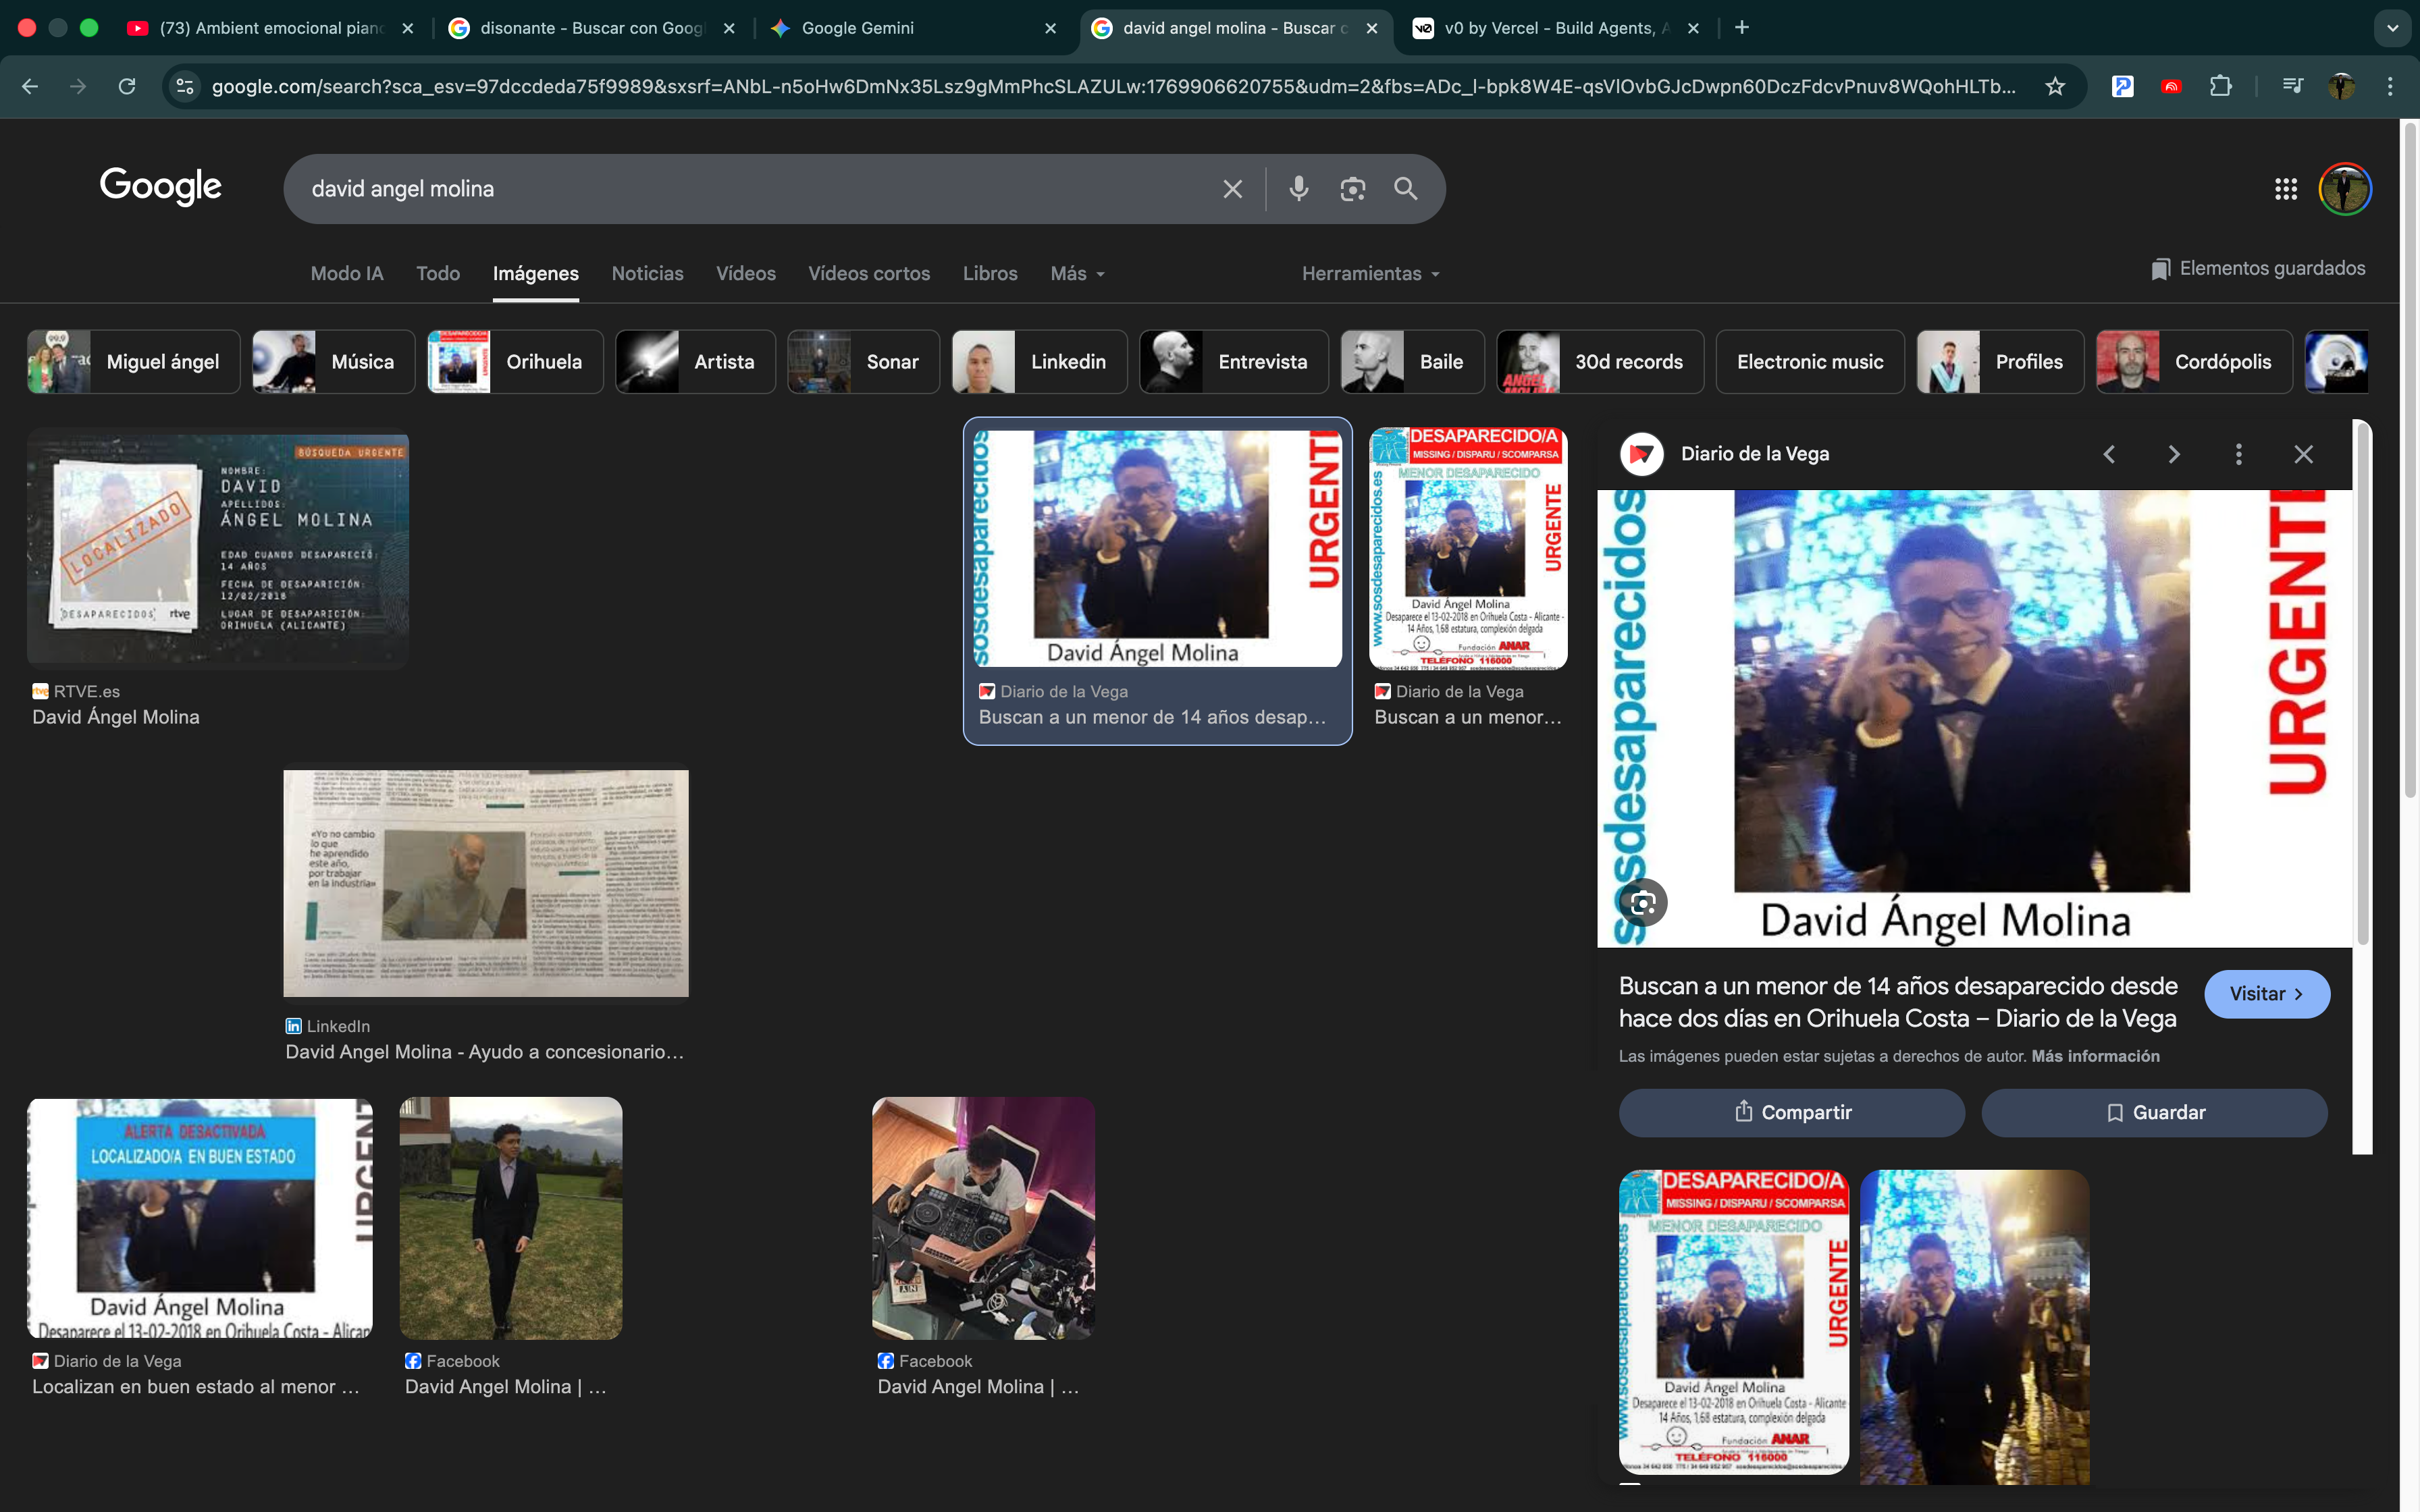This screenshot has height=1512, width=2420.
Task: Close the image preview panel
Action: pos(2303,454)
